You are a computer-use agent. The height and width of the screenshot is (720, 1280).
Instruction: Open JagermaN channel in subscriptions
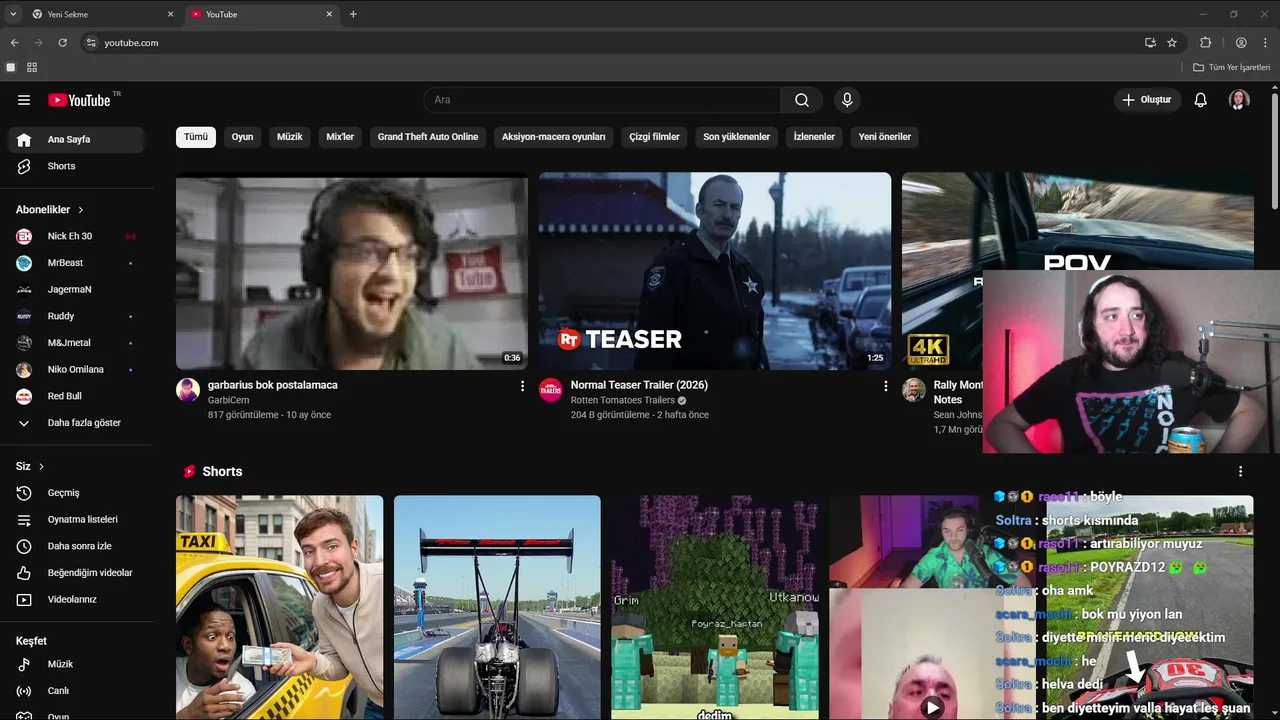point(76,289)
